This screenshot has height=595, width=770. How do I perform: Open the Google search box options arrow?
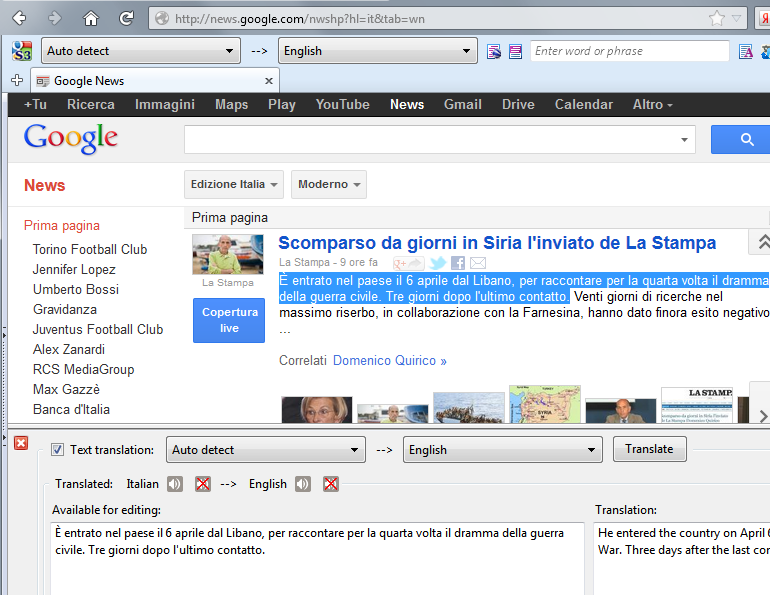click(x=684, y=140)
